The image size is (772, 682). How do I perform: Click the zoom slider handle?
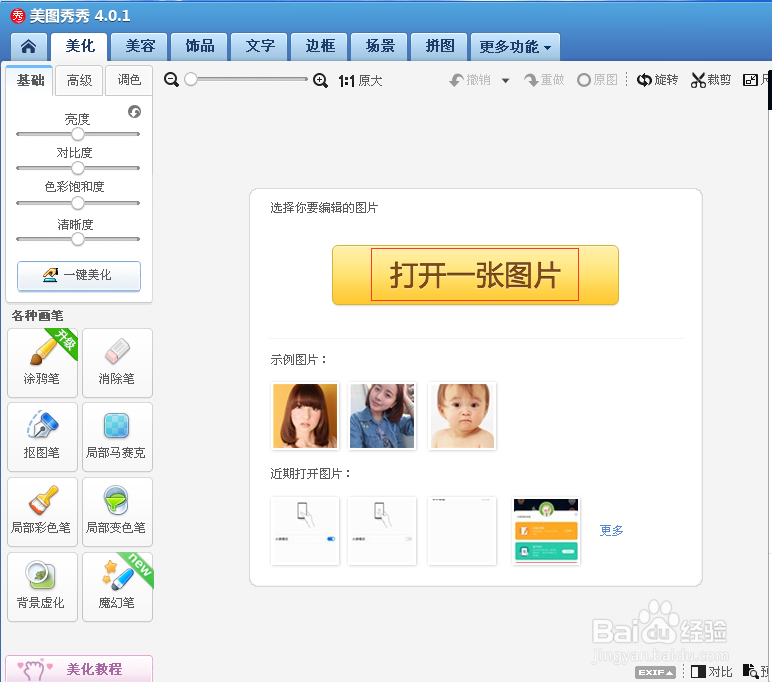pos(191,79)
